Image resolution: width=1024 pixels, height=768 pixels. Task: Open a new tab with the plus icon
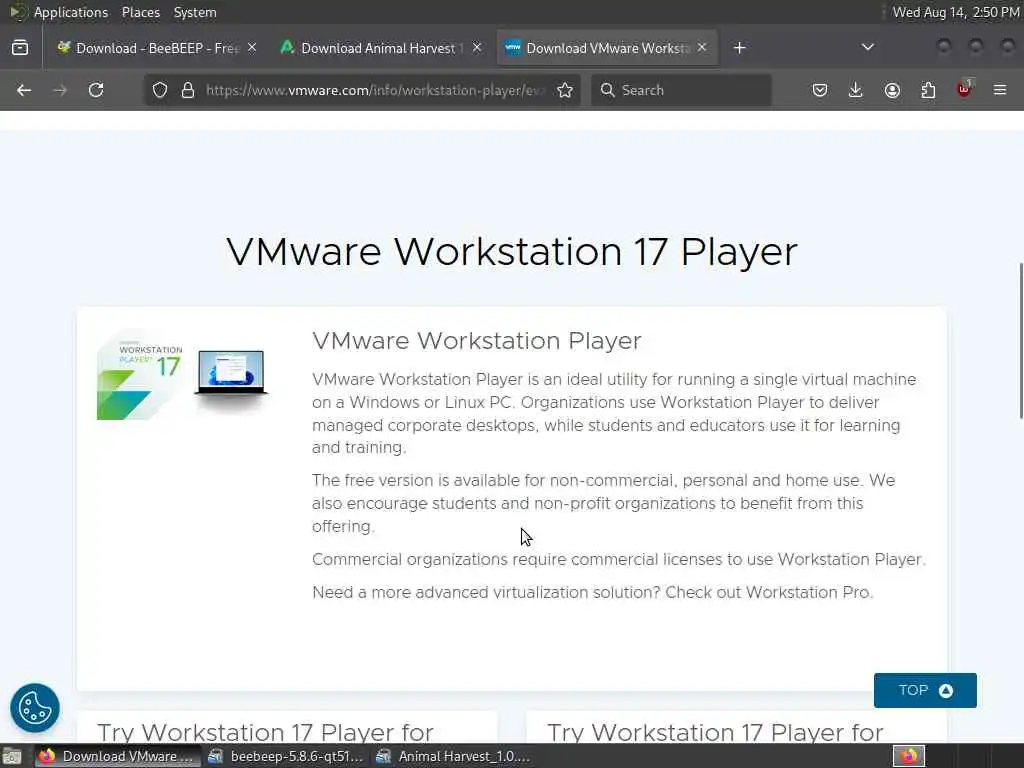pos(739,48)
